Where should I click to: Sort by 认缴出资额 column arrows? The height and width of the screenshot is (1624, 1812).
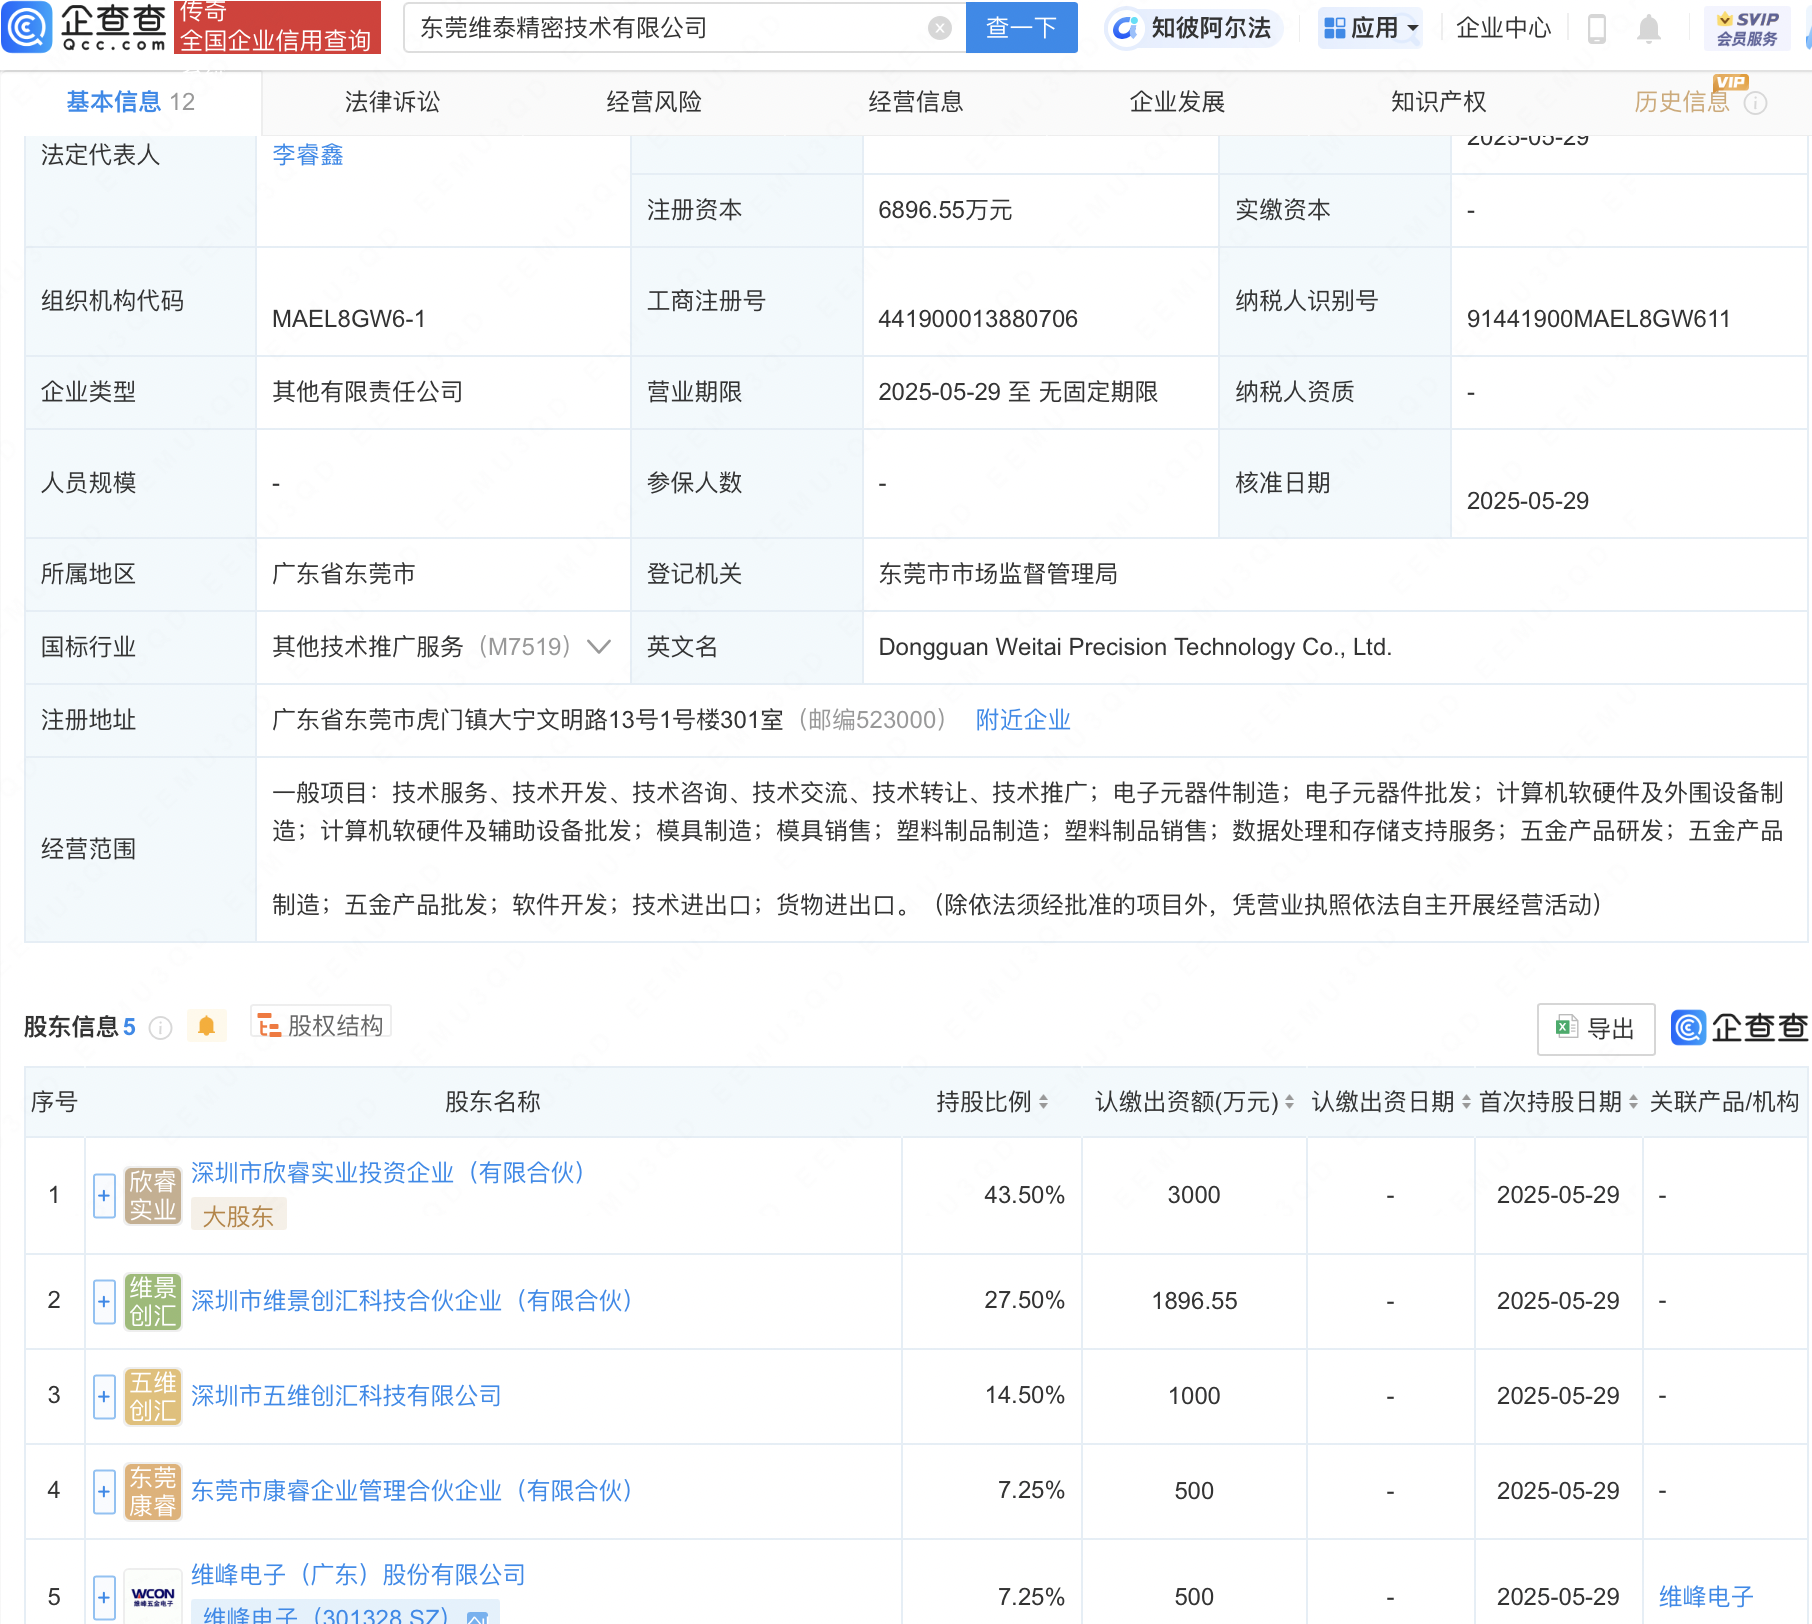coord(1289,1102)
